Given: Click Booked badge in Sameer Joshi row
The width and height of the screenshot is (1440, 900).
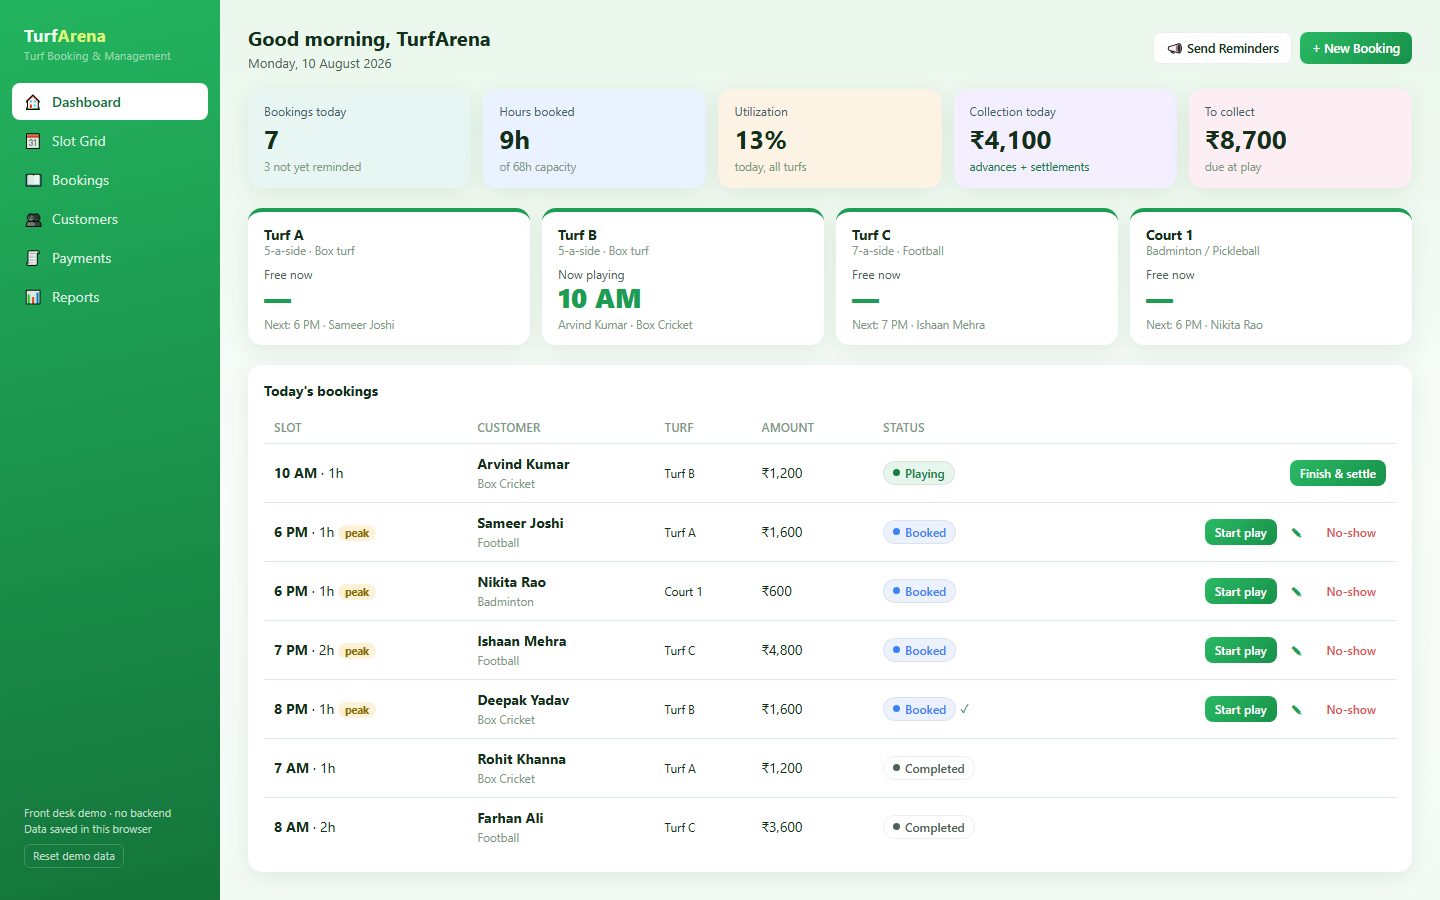Looking at the screenshot, I should tap(919, 532).
